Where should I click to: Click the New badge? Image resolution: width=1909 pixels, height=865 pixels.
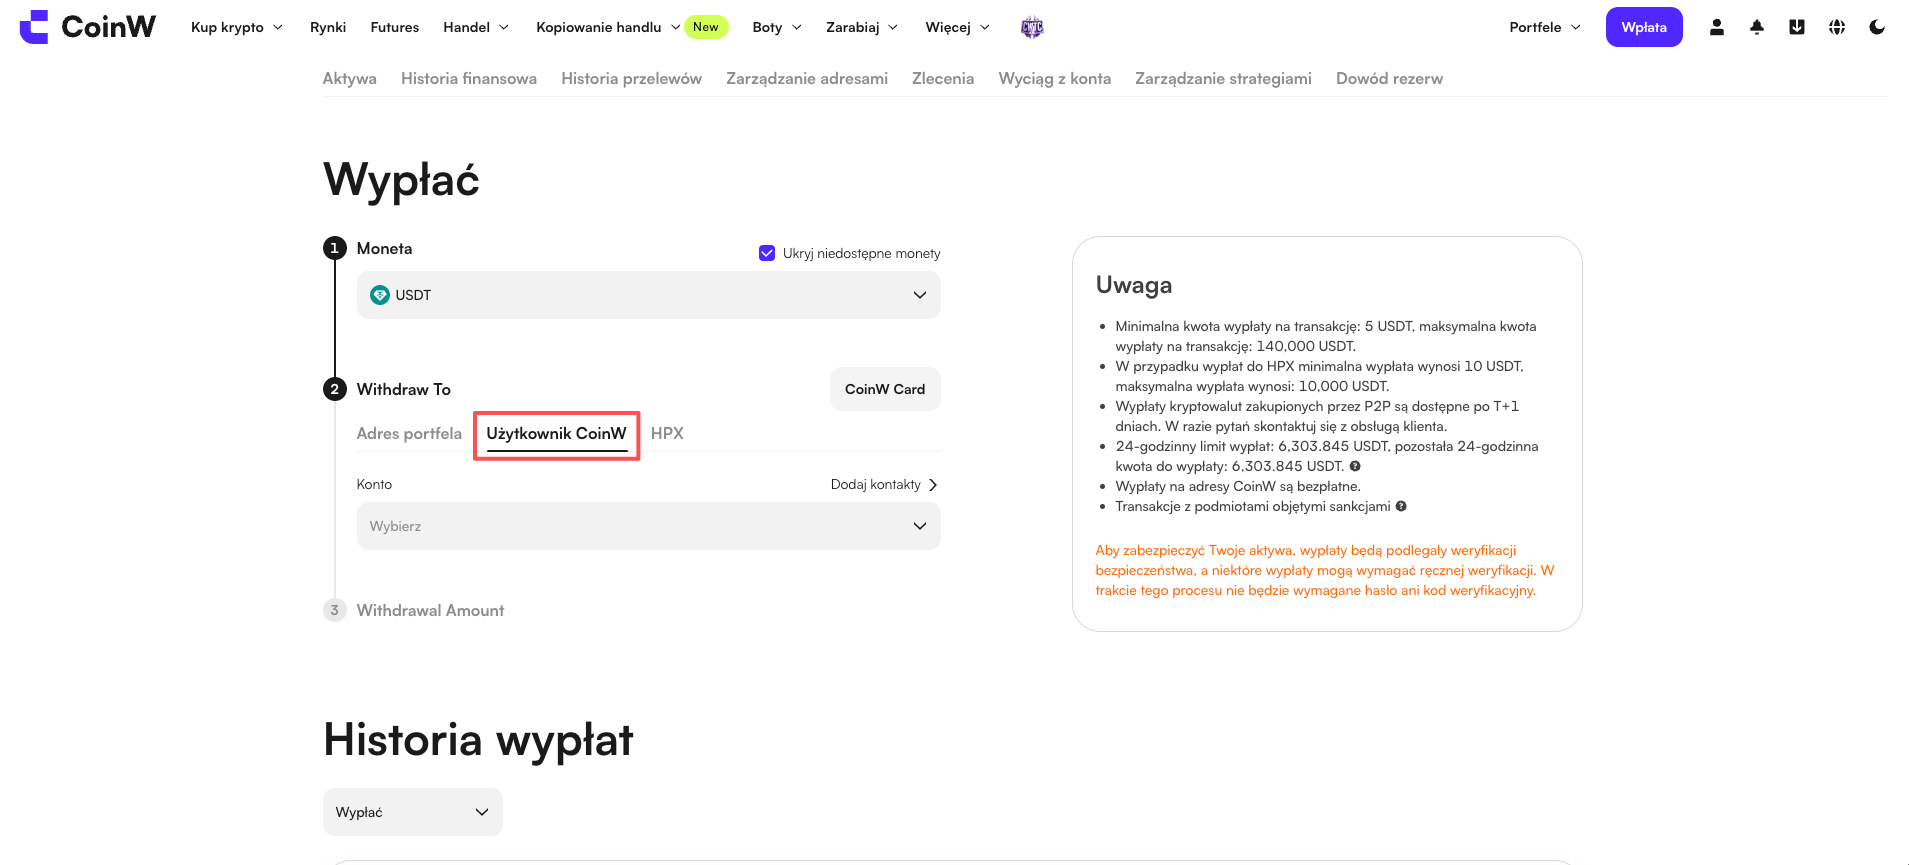[706, 27]
